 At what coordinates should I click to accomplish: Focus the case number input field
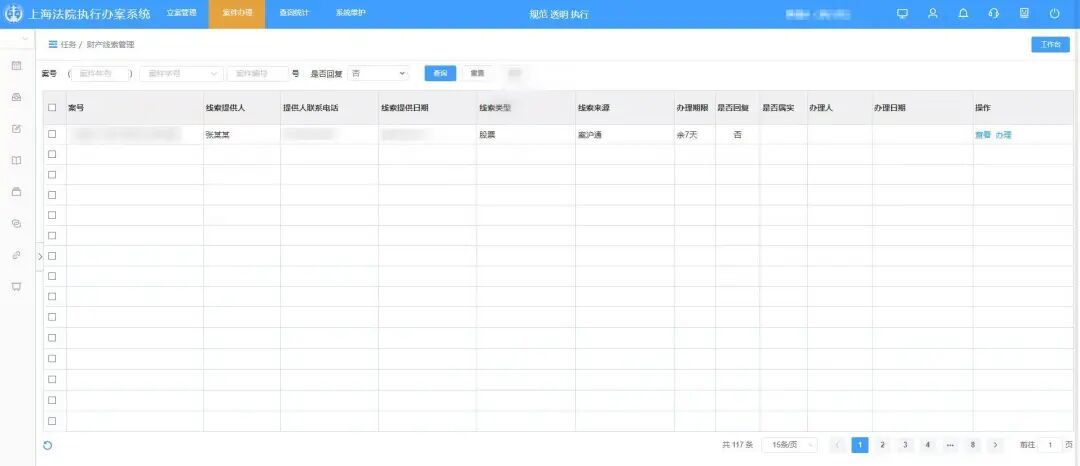pyautogui.click(x=258, y=74)
